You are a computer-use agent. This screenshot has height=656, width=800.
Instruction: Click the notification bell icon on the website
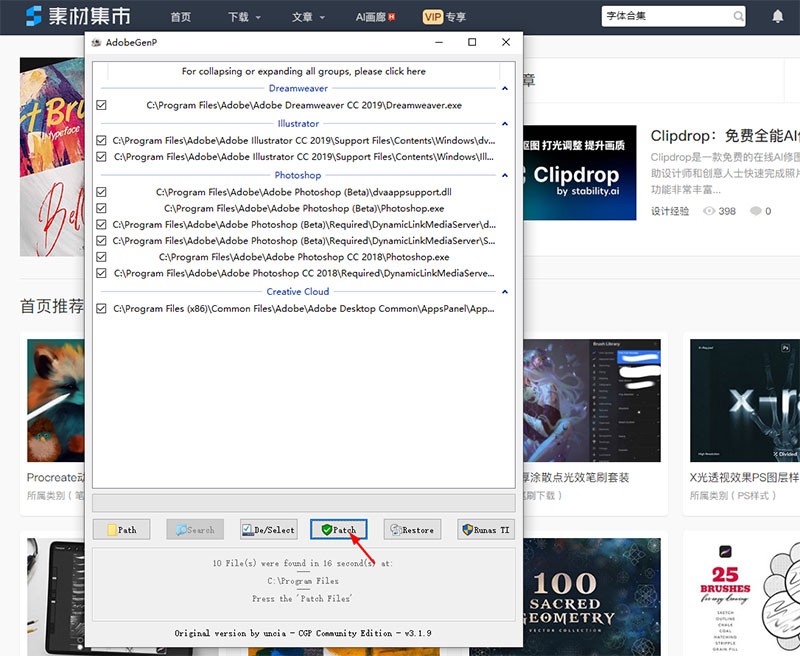click(x=778, y=16)
